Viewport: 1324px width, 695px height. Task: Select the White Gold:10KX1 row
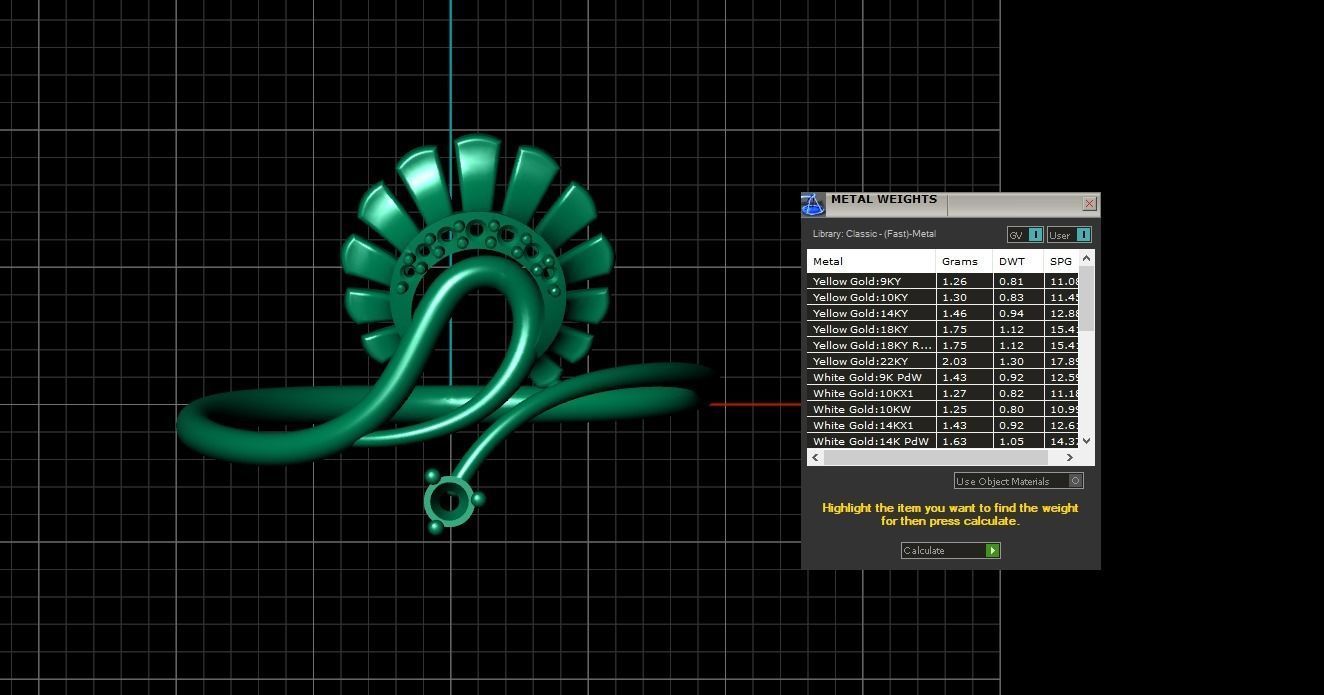[x=943, y=393]
